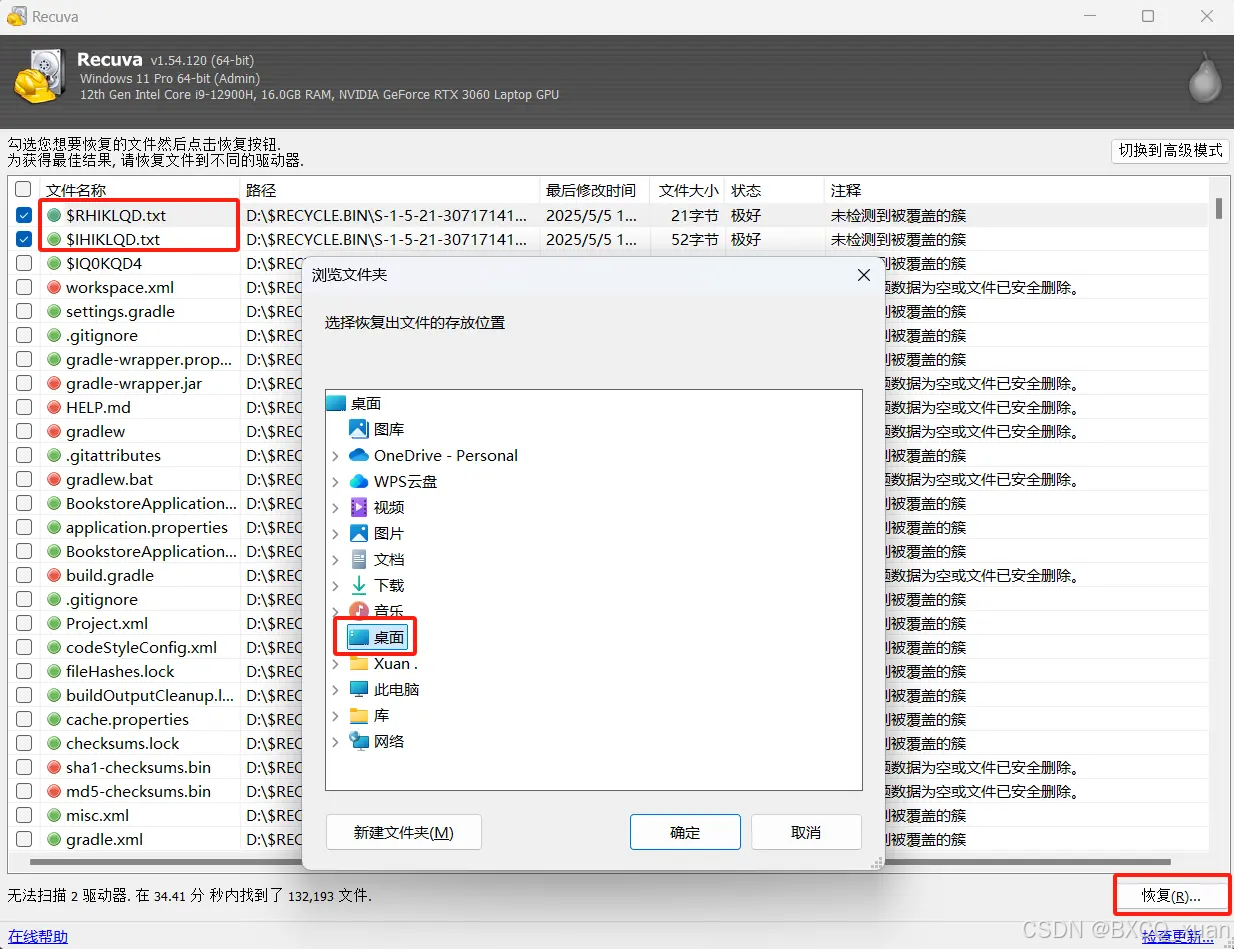
Task: Click the Piriform pear icon in header
Action: click(1204, 77)
